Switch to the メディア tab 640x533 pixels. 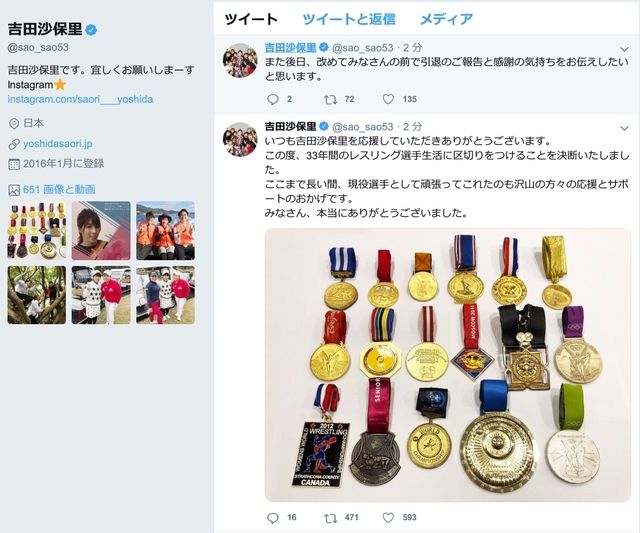(446, 19)
